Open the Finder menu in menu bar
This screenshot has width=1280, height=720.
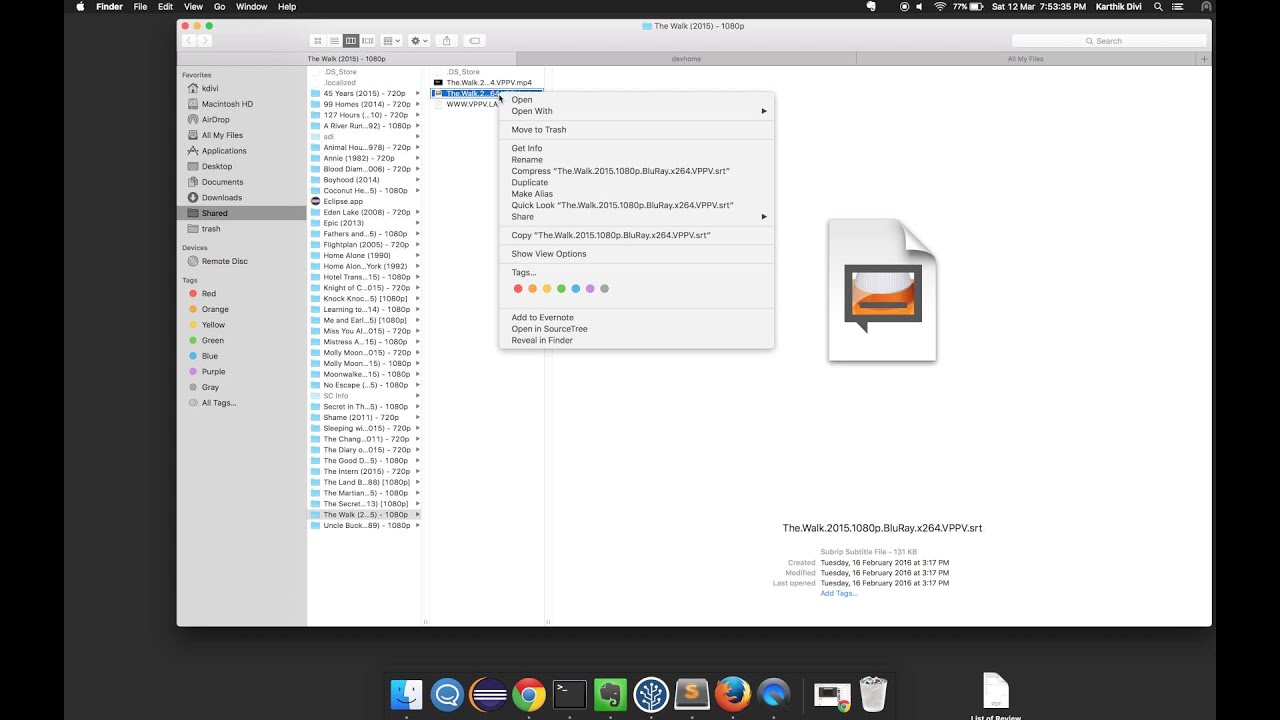tap(109, 7)
